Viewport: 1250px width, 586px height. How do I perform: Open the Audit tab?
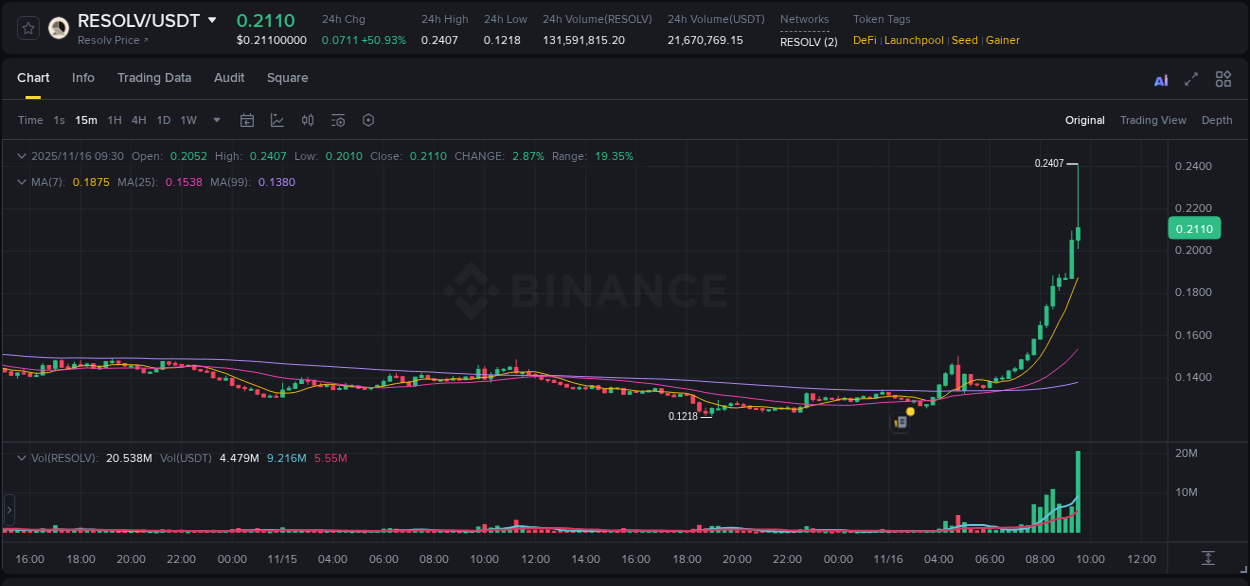pos(229,78)
